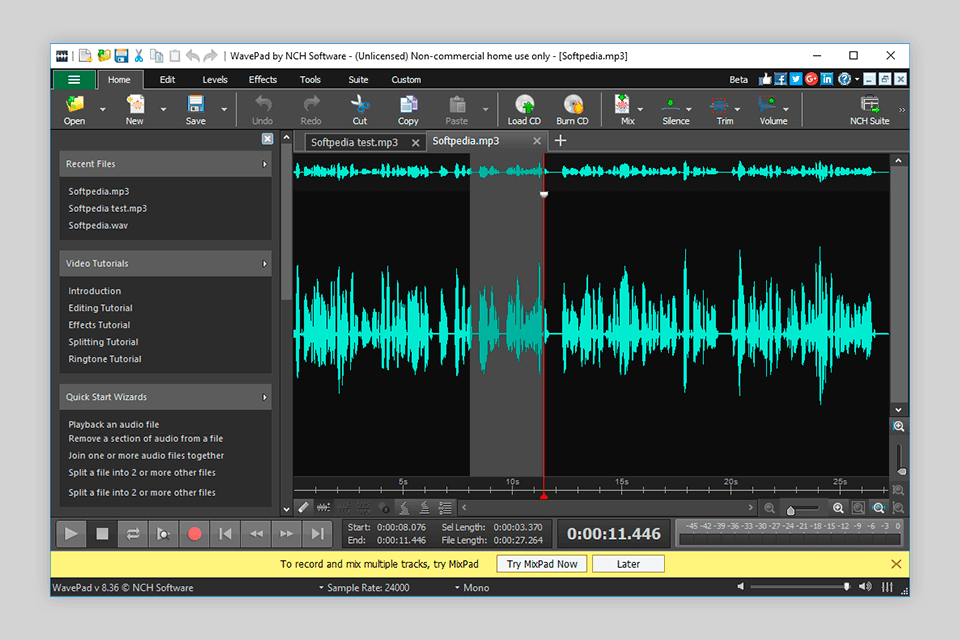Open the dropdown arrow next to Paste
960x640 pixels.
pyautogui.click(x=486, y=110)
